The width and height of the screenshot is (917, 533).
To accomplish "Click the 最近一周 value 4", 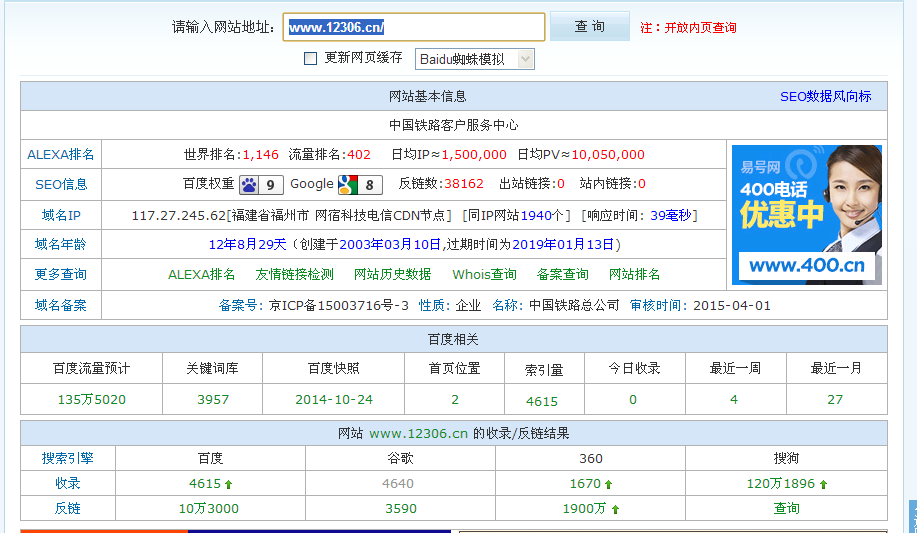I will click(x=734, y=400).
